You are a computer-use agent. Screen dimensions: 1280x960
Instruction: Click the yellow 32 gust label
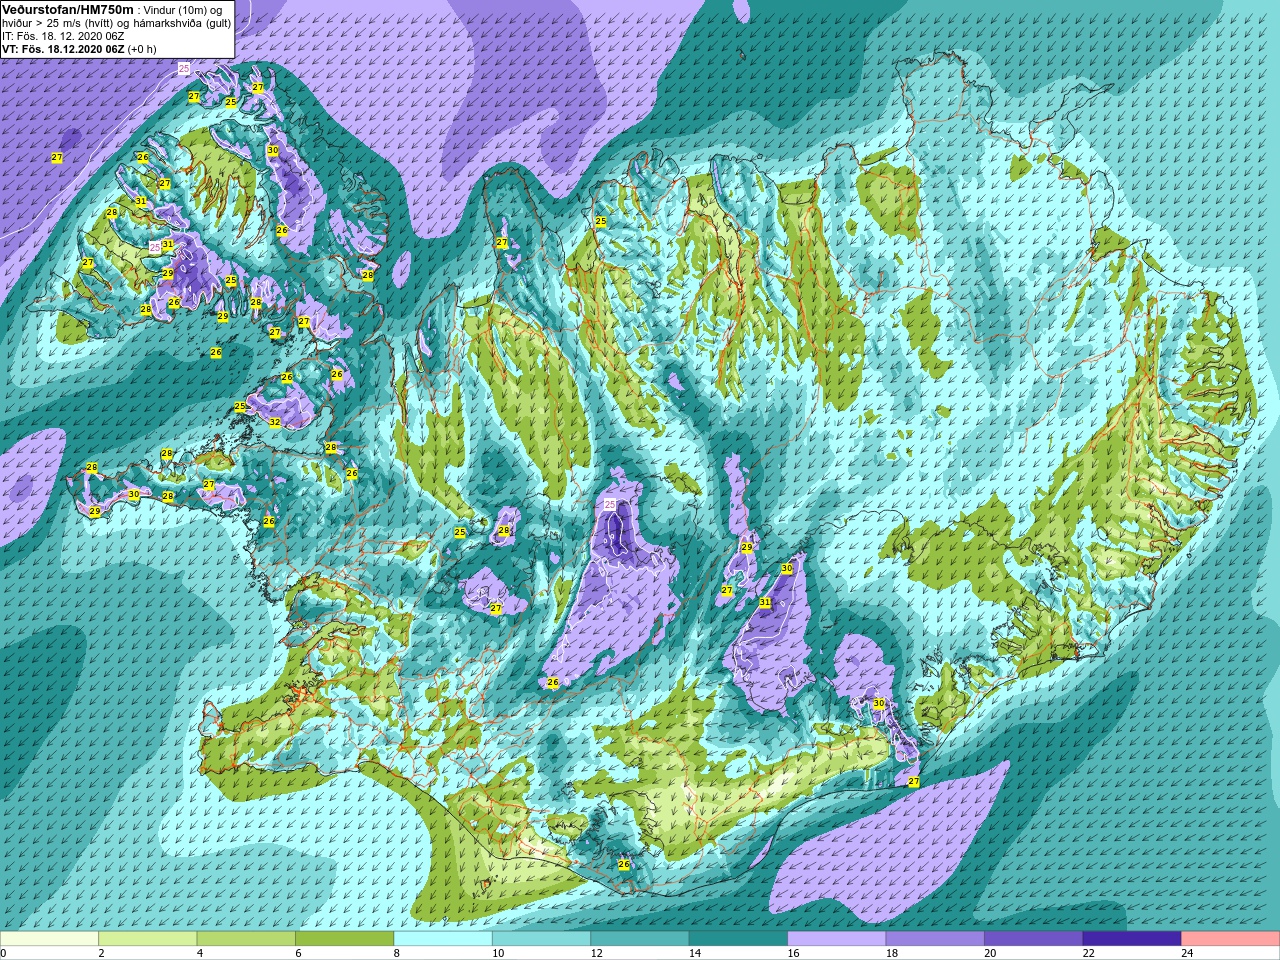275,423
